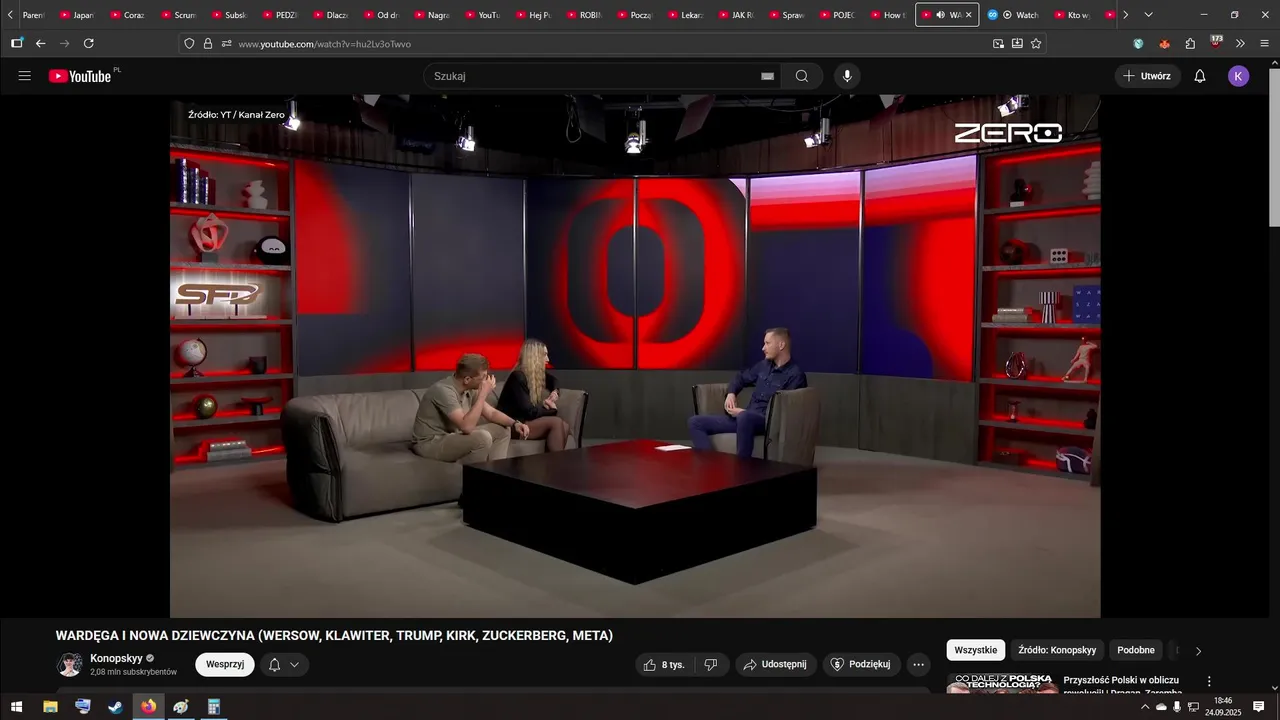
Task: Open more actions three-dot menu under video
Action: click(x=918, y=664)
